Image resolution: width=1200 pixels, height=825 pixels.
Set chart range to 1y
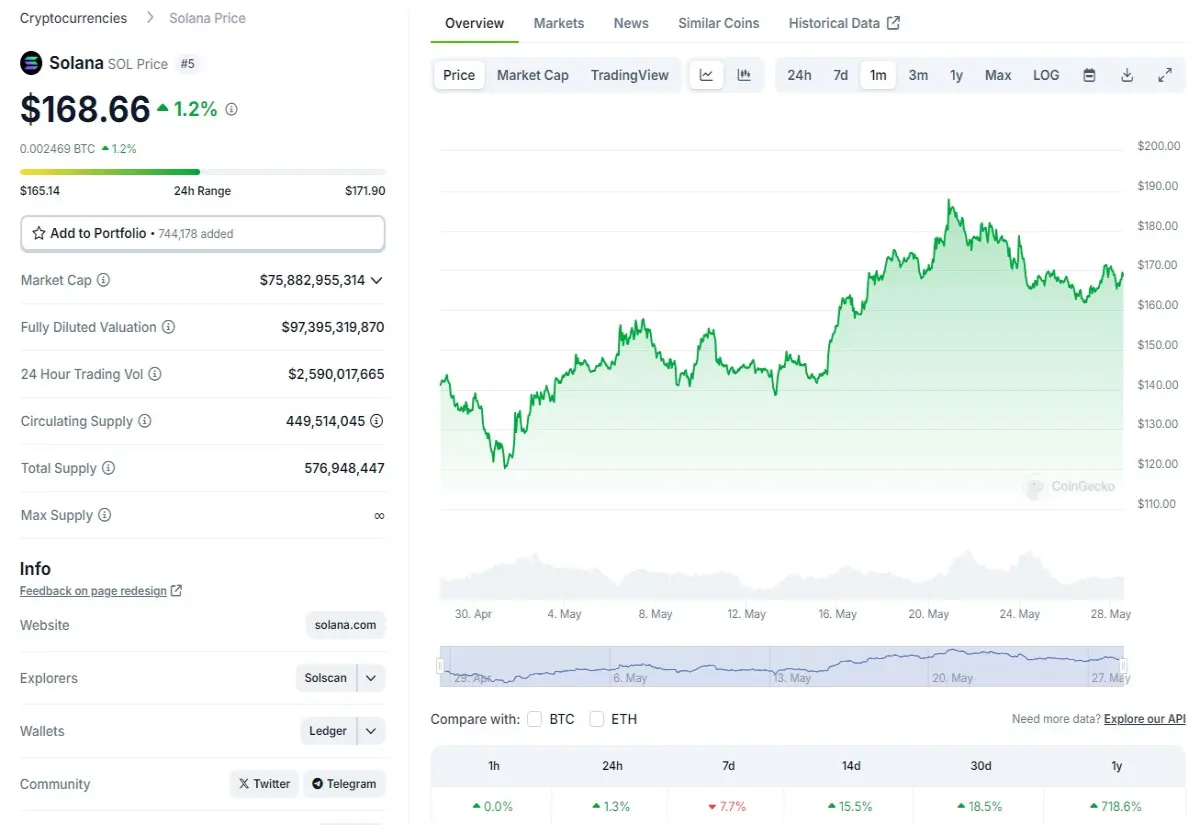(x=957, y=75)
